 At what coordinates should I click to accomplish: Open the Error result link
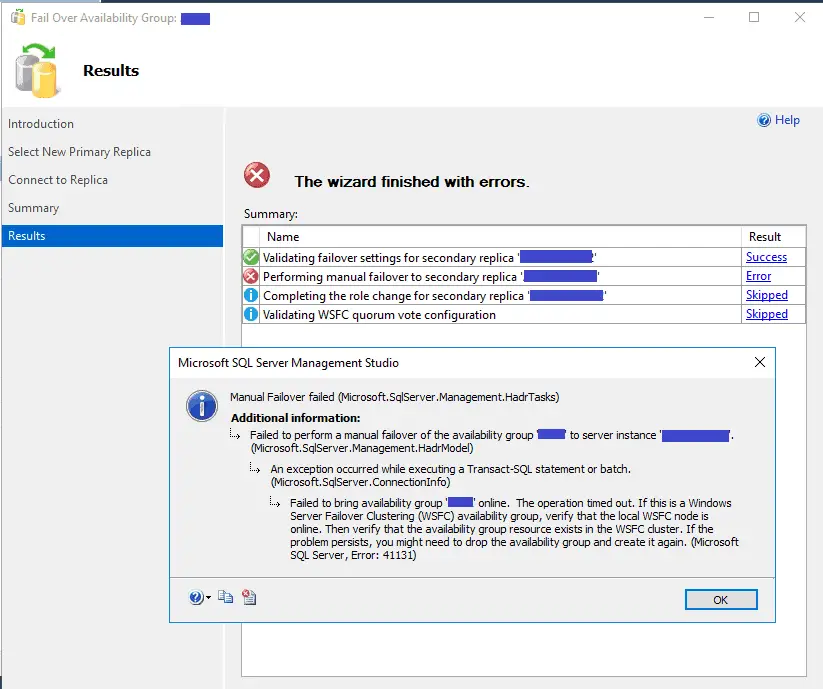pyautogui.click(x=758, y=275)
